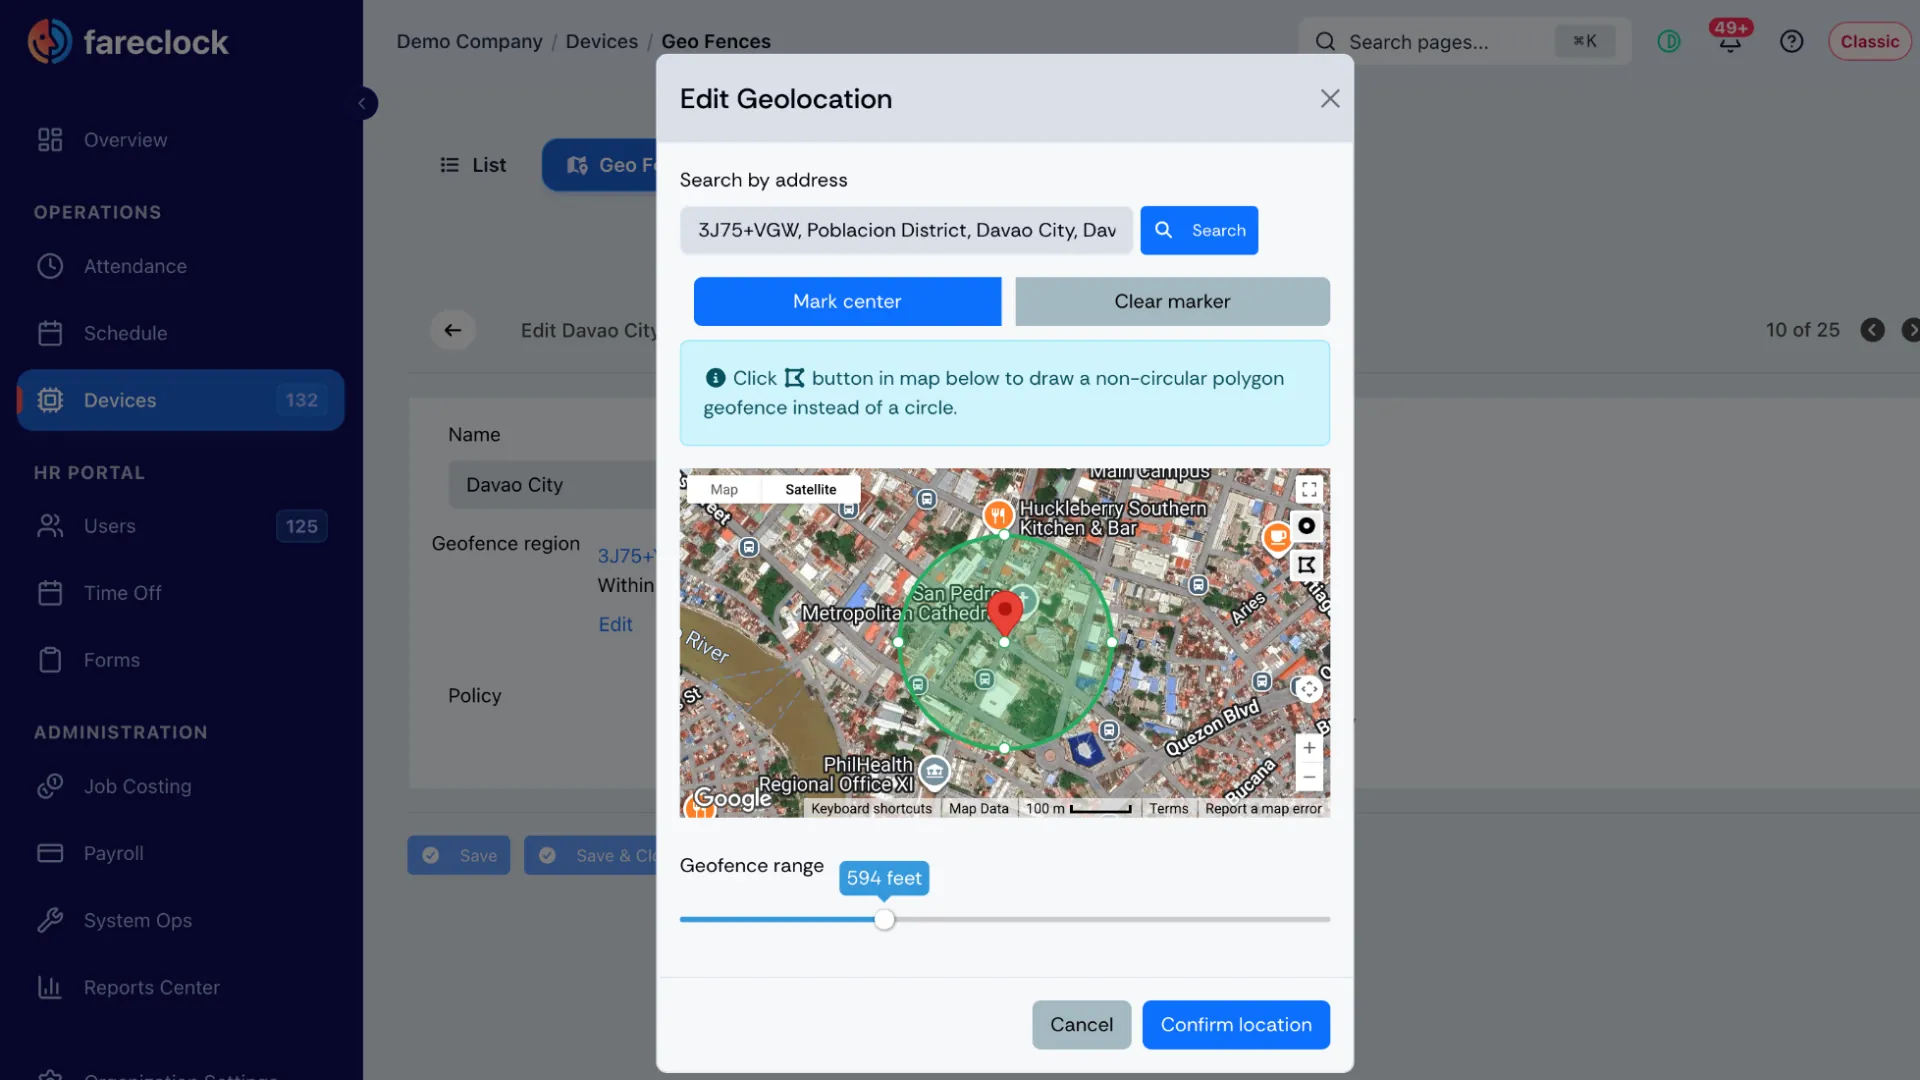Image resolution: width=1920 pixels, height=1080 pixels.
Task: Select the polygon draw tool on map
Action: (x=1307, y=565)
